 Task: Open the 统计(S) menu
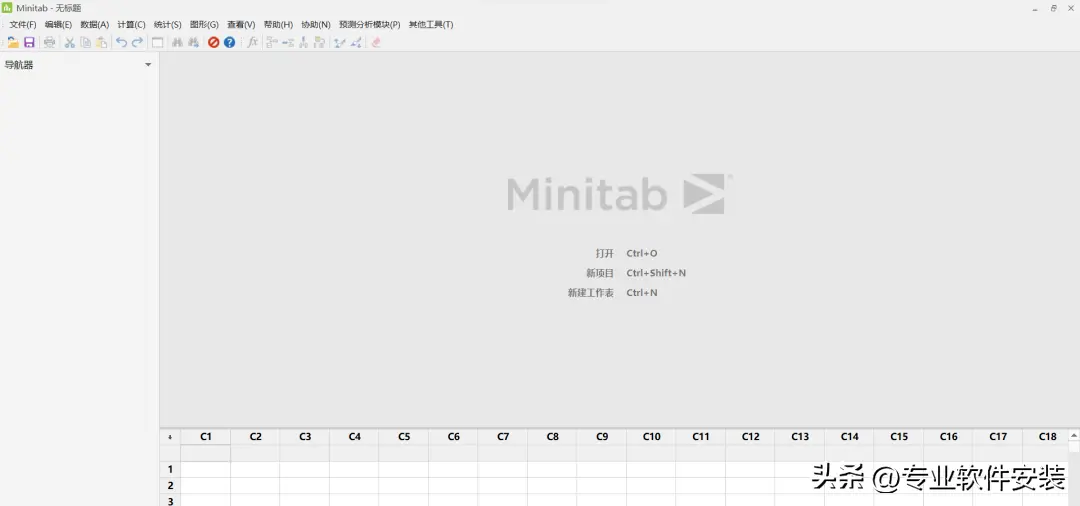point(167,24)
